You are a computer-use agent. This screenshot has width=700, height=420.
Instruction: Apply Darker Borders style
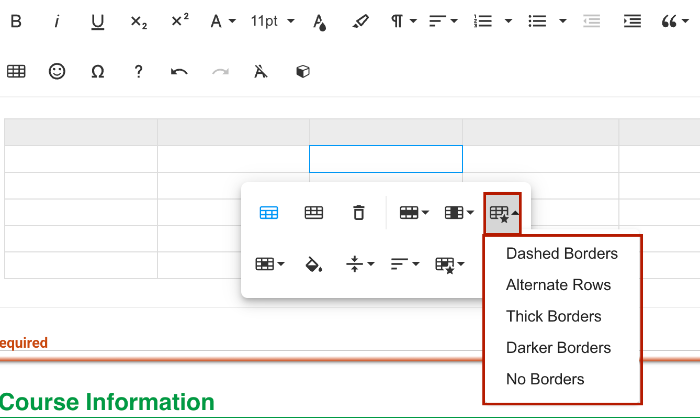pos(558,348)
